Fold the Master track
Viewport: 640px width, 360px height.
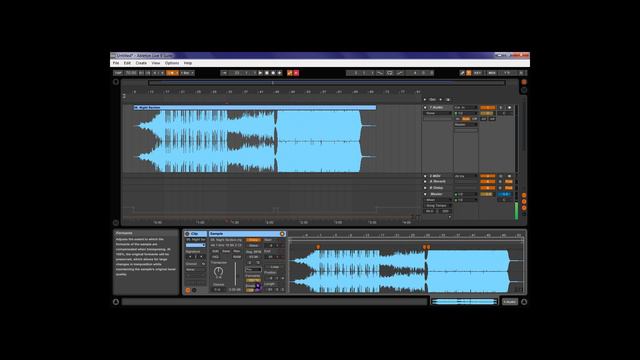pyautogui.click(x=425, y=194)
